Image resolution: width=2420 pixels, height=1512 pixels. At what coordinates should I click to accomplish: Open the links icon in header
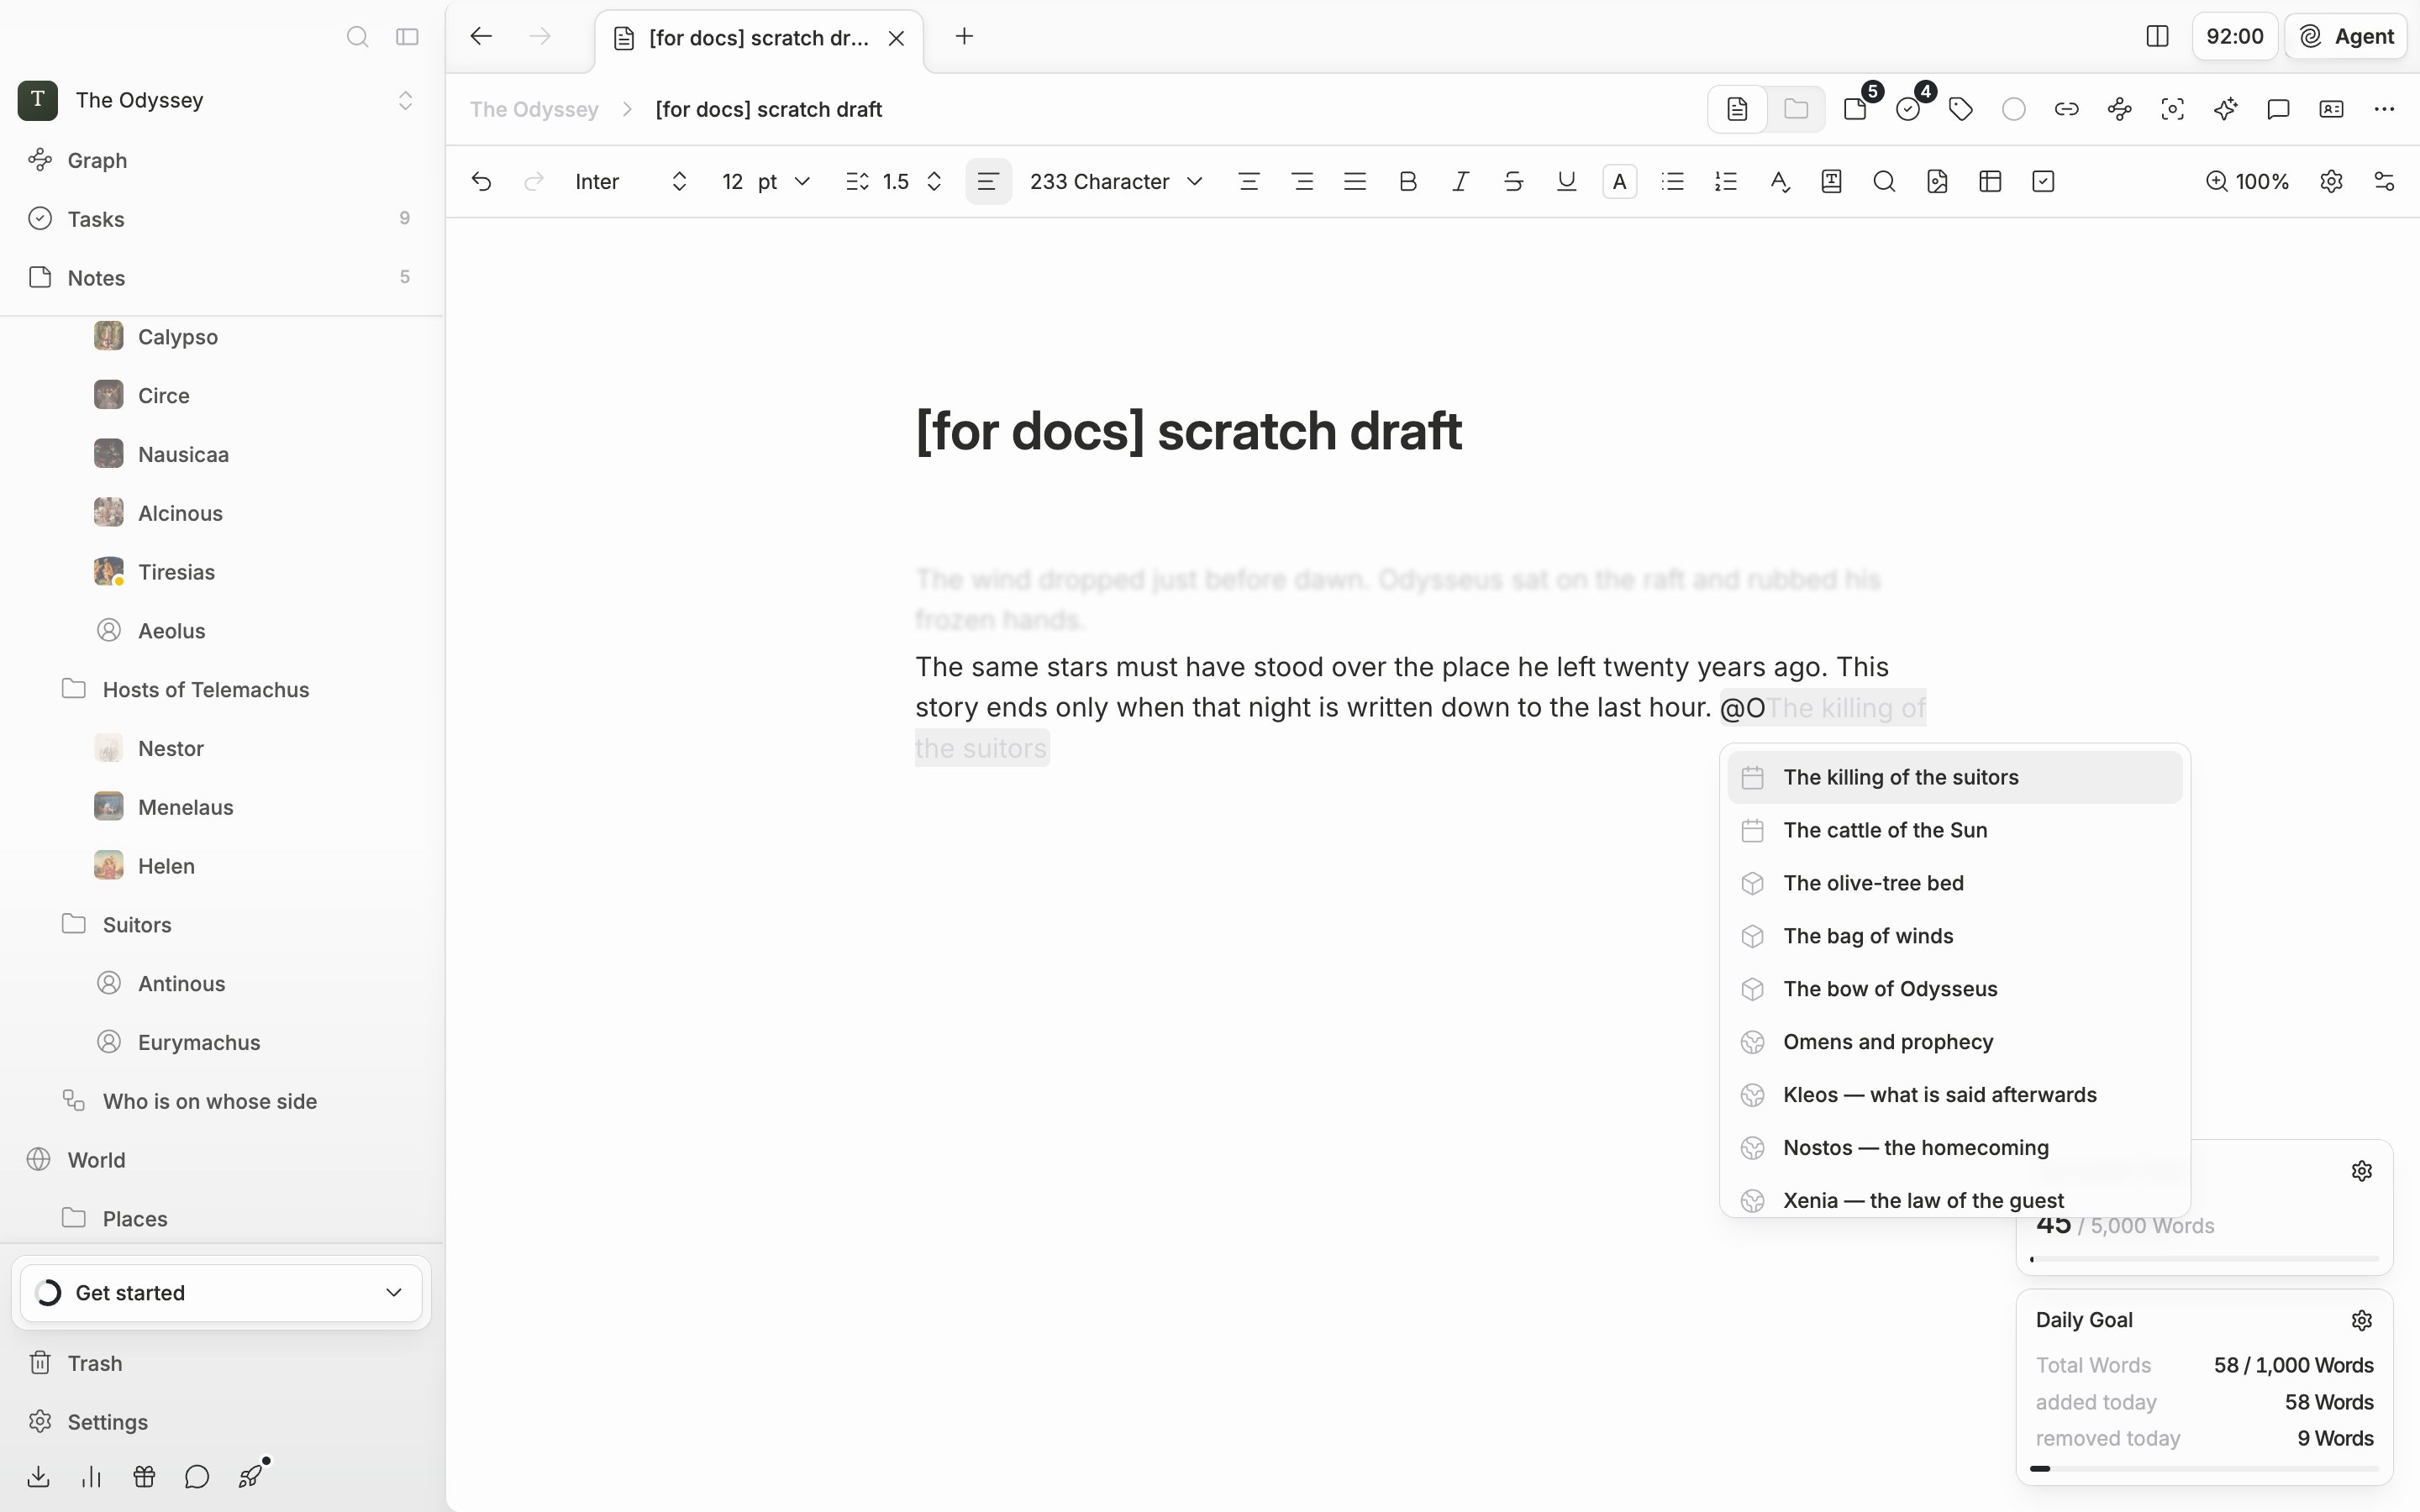pos(2067,109)
